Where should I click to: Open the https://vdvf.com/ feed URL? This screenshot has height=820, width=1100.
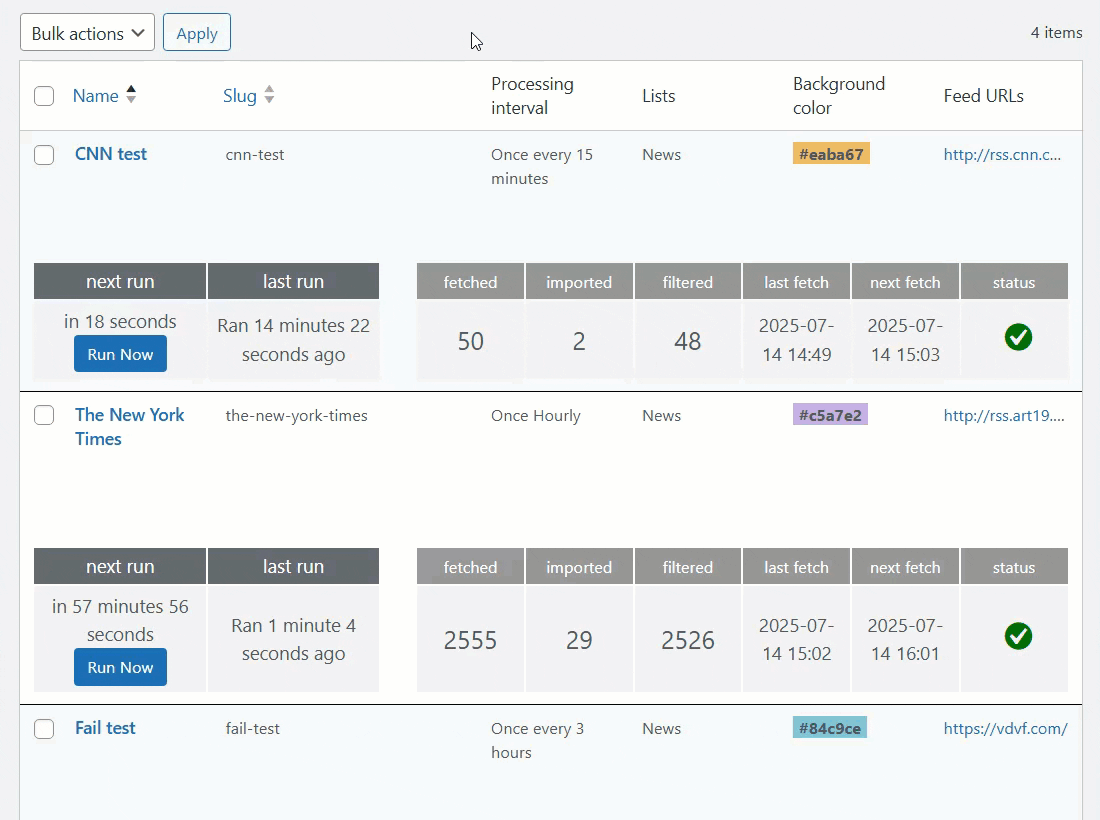pos(1005,728)
